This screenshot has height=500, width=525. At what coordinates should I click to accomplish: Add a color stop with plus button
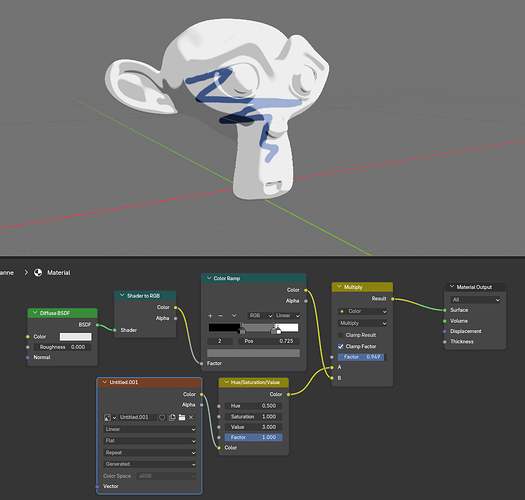210,316
